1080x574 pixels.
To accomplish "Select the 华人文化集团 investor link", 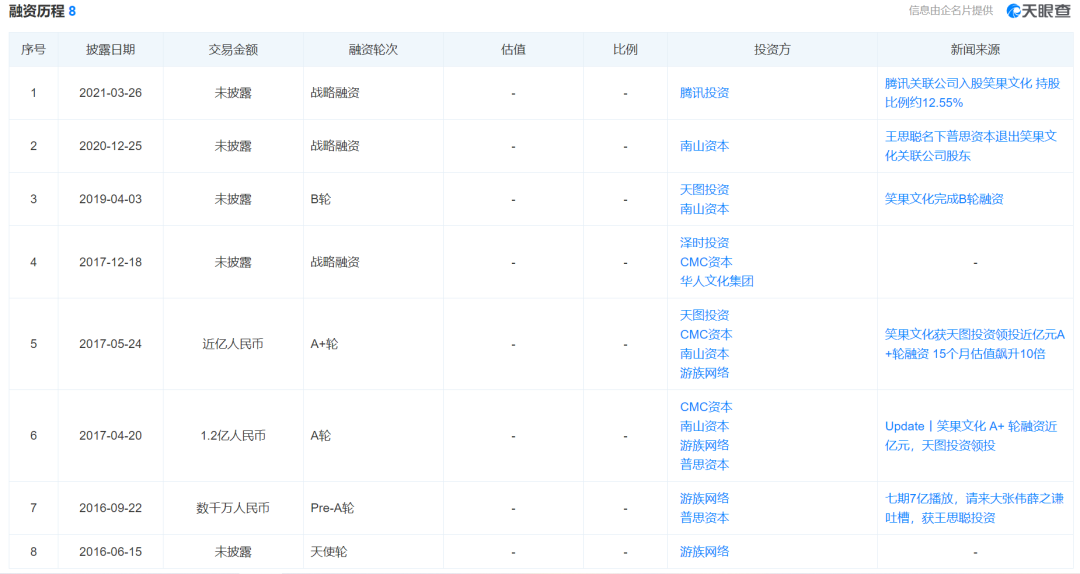I will coord(716,281).
